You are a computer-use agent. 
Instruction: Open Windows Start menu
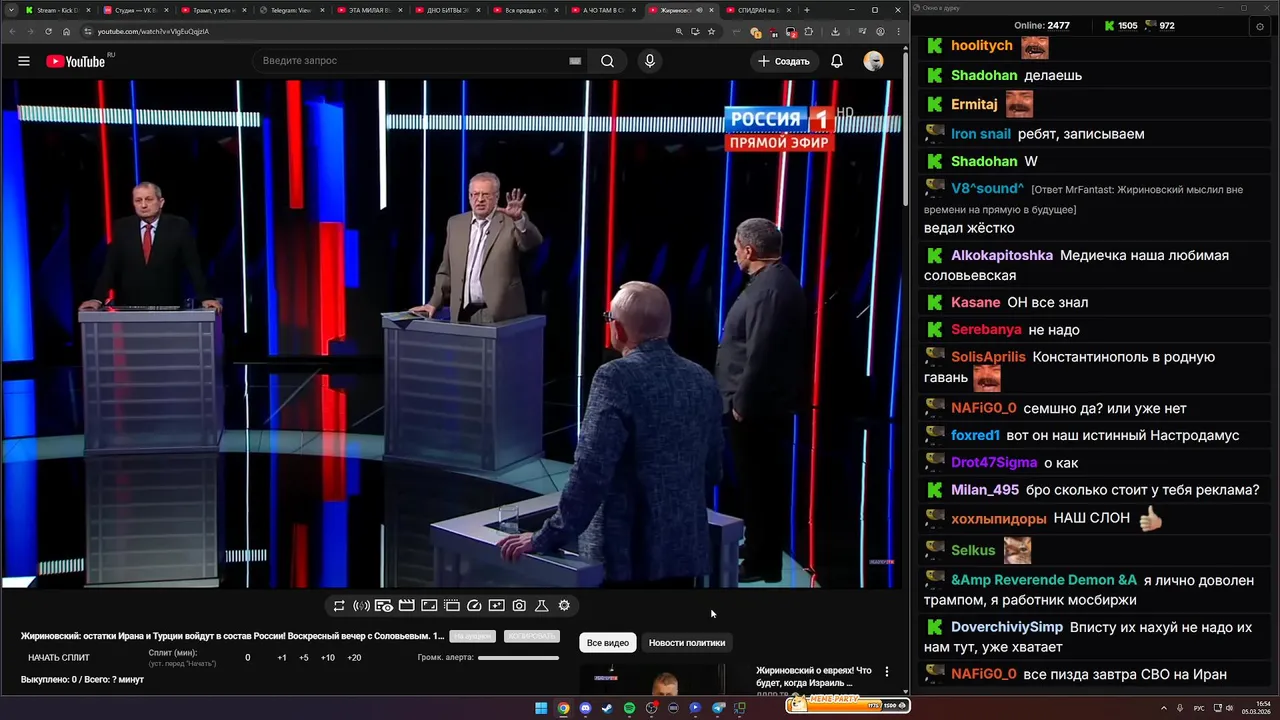click(541, 708)
